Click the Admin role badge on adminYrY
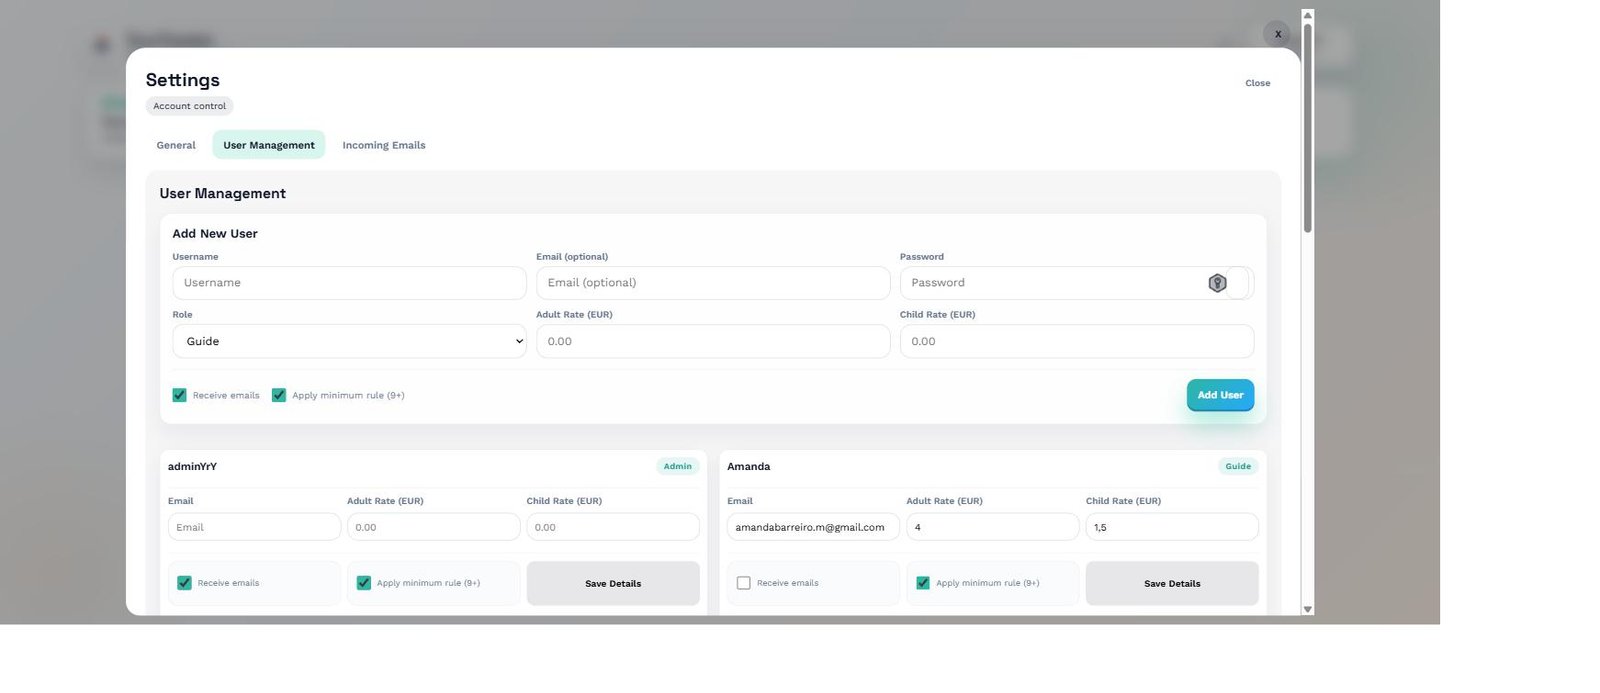The width and height of the screenshot is (1600, 693). pyautogui.click(x=677, y=466)
